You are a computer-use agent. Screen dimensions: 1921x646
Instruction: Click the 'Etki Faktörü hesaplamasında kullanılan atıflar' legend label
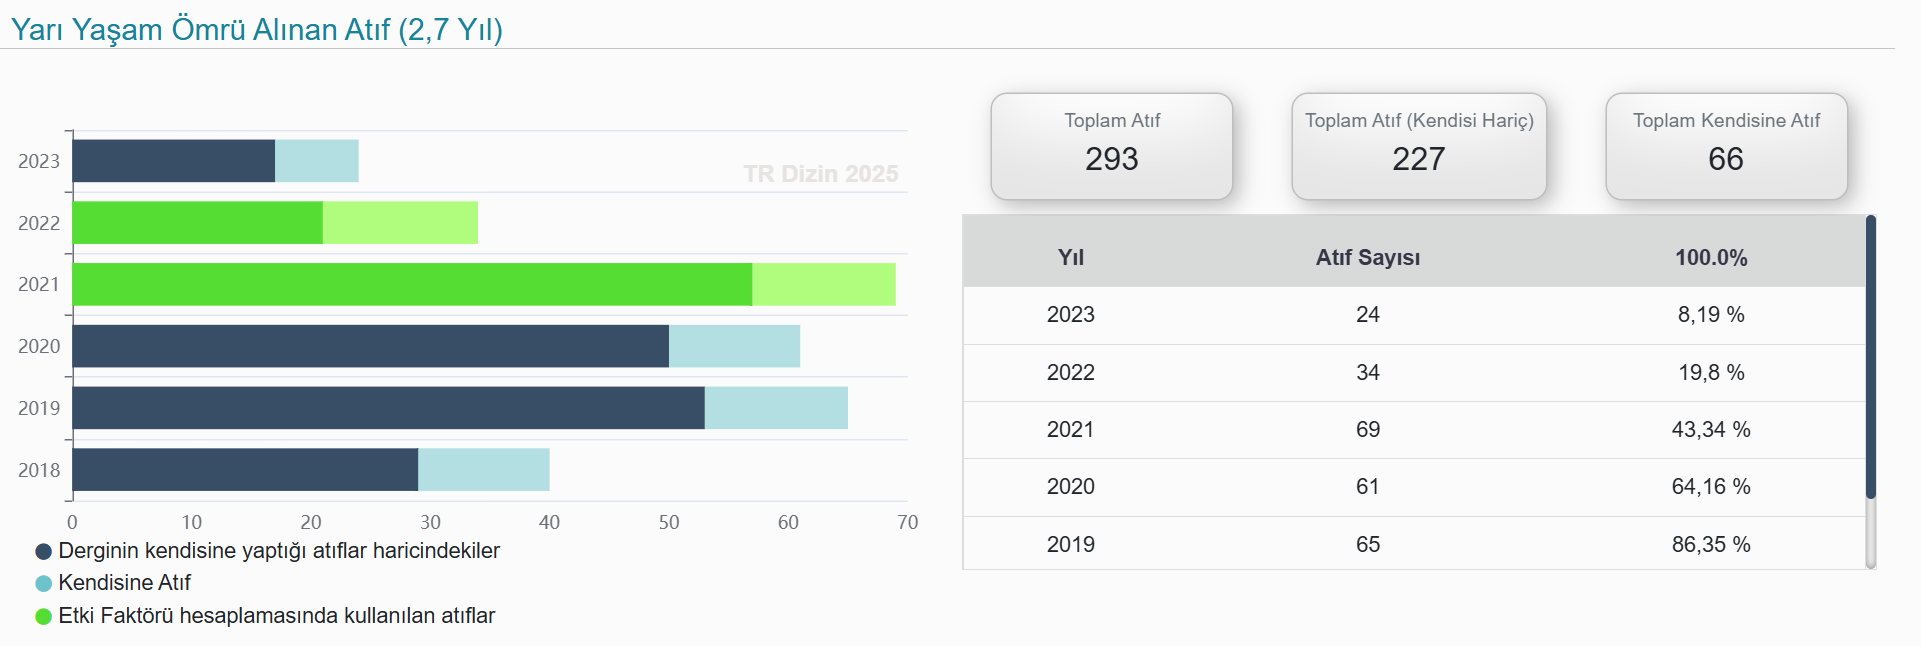coord(277,617)
